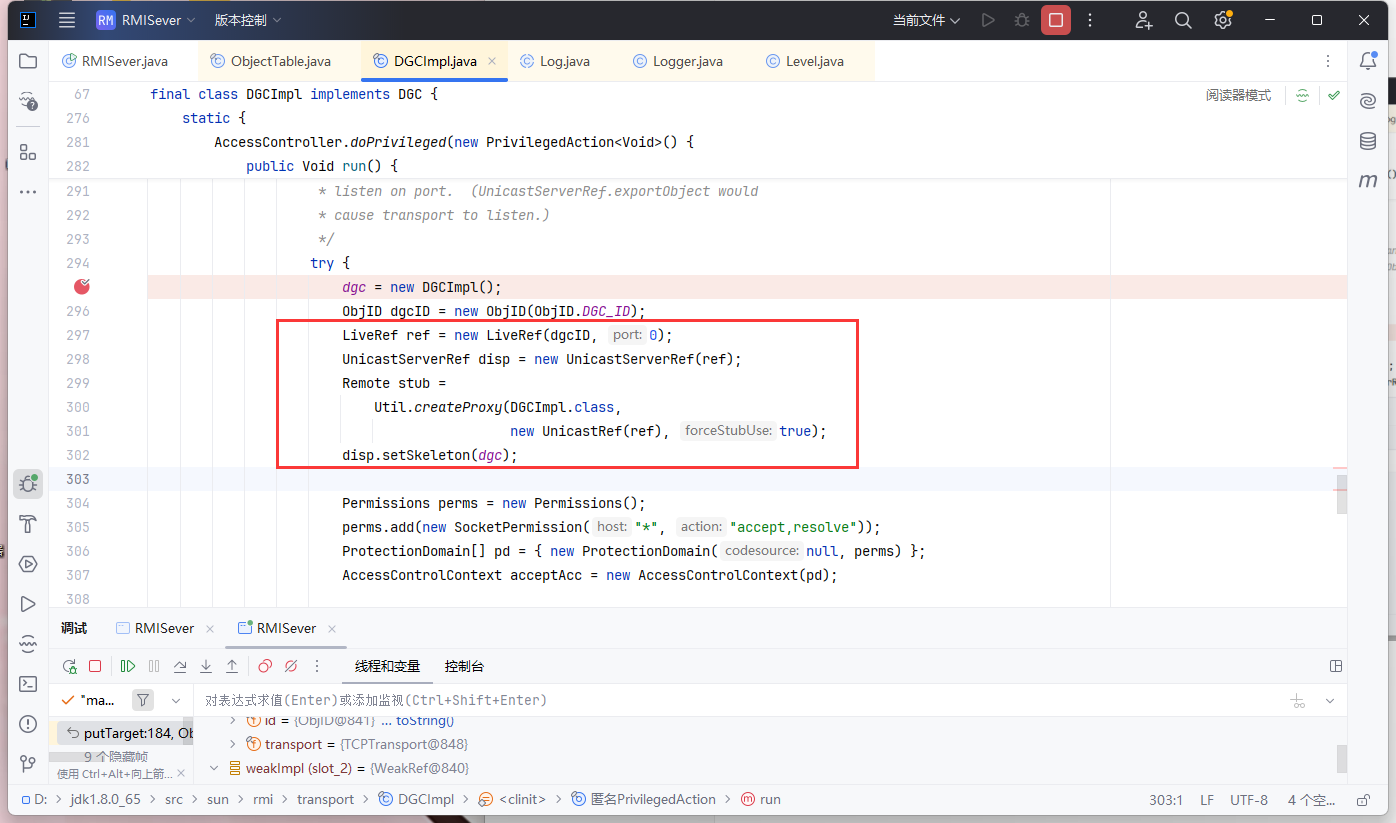Click Resume Program in debug toolbar
1396x823 pixels.
pos(128,666)
